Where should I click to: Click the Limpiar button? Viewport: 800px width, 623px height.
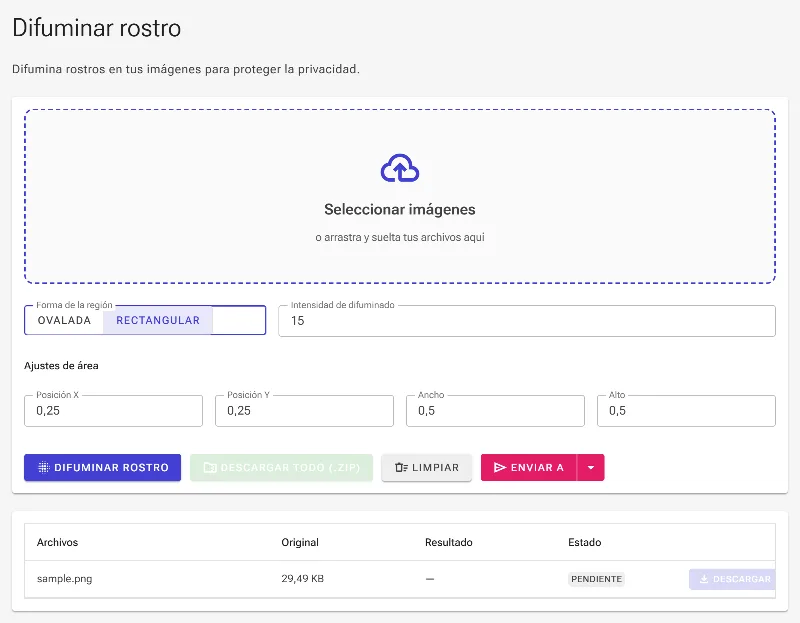427,467
